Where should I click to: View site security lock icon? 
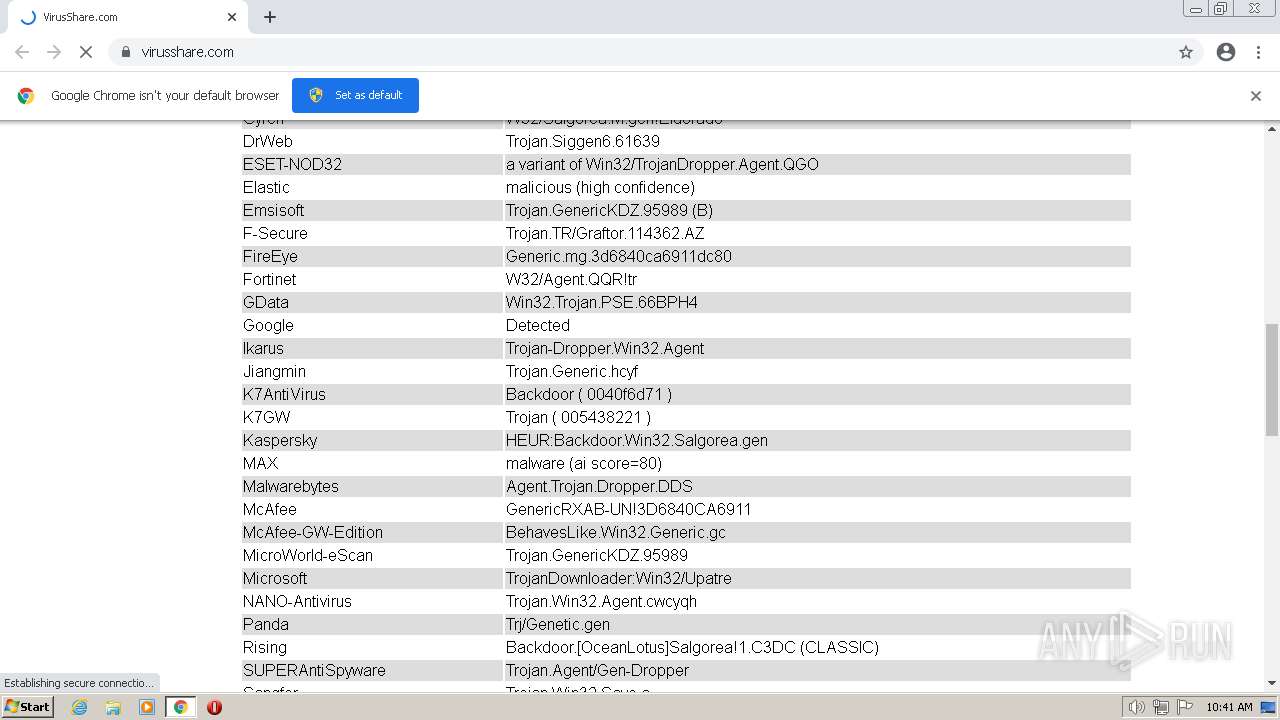click(x=125, y=52)
